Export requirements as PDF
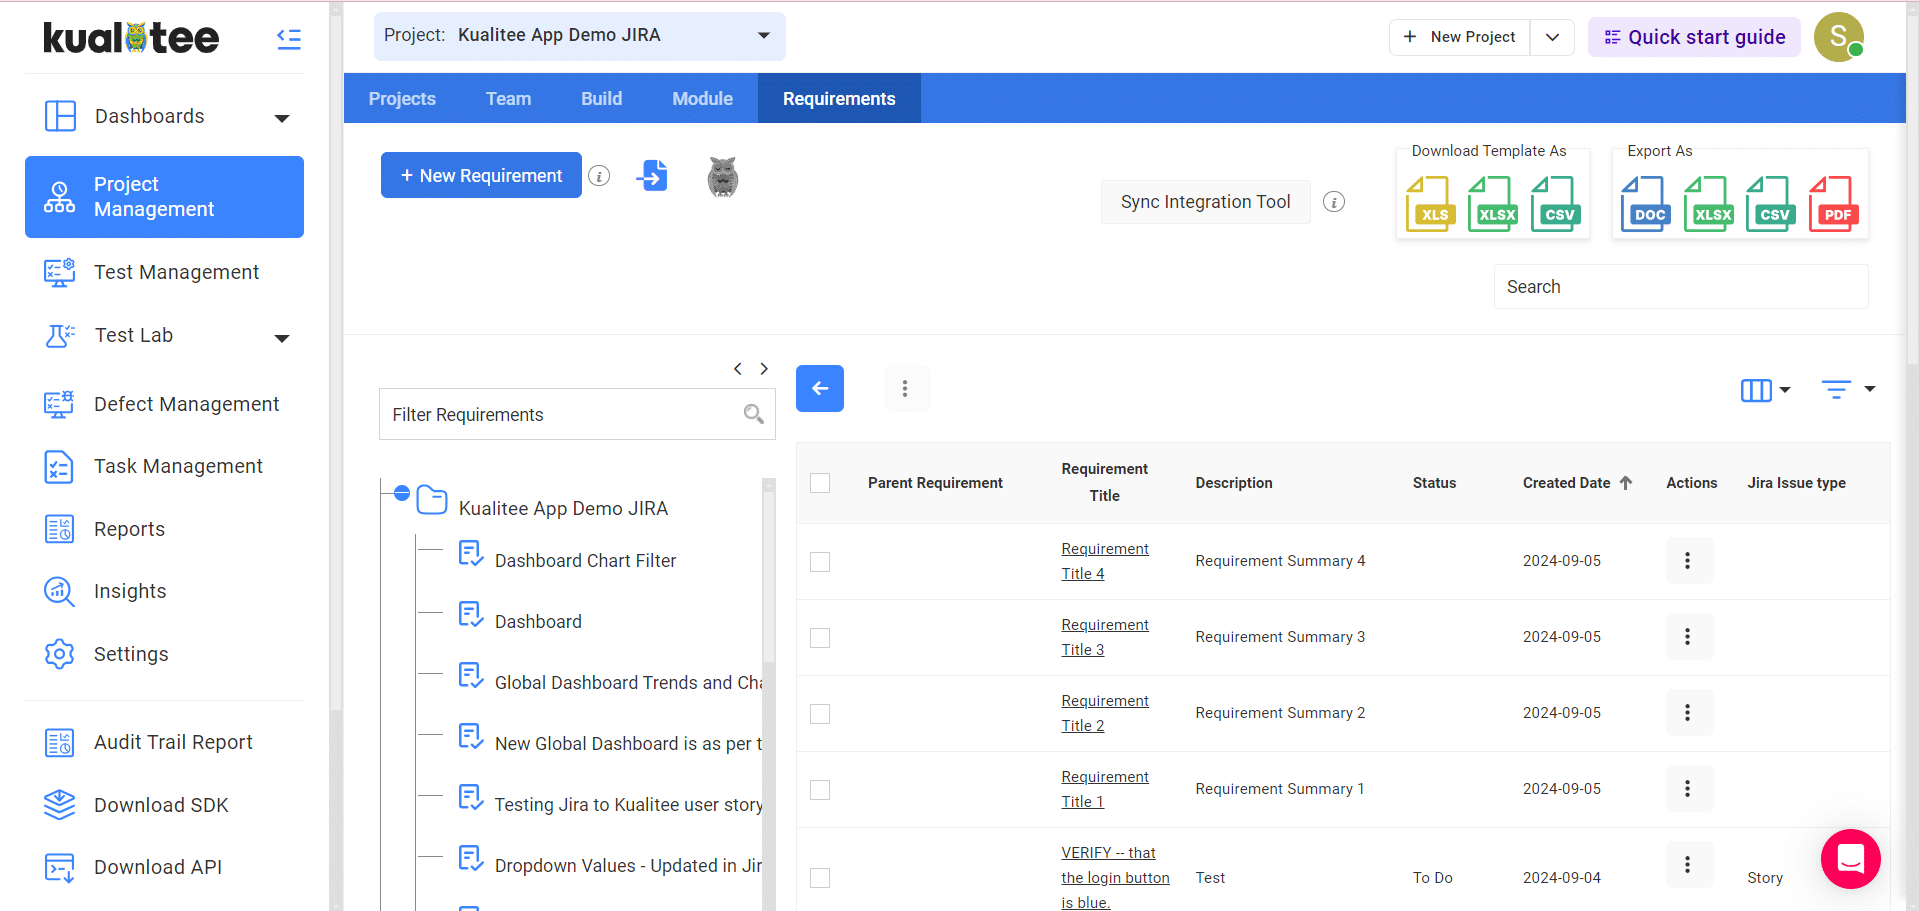The height and width of the screenshot is (911, 1919). point(1833,204)
